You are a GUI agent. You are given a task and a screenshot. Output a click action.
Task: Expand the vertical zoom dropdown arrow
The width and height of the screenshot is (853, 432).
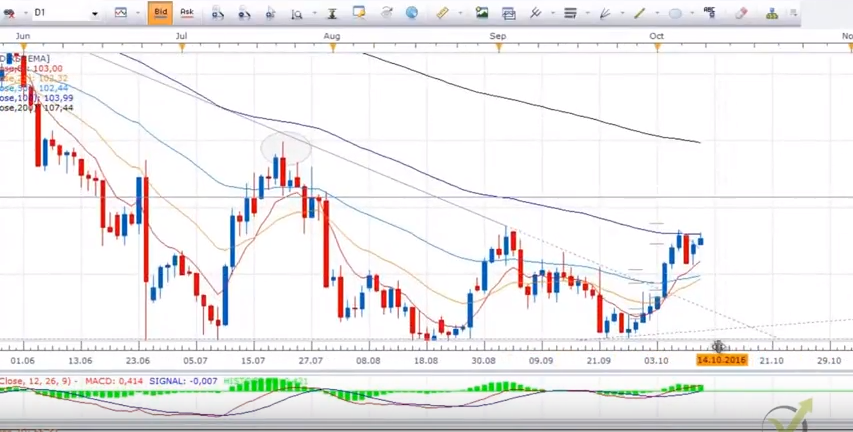(313, 13)
